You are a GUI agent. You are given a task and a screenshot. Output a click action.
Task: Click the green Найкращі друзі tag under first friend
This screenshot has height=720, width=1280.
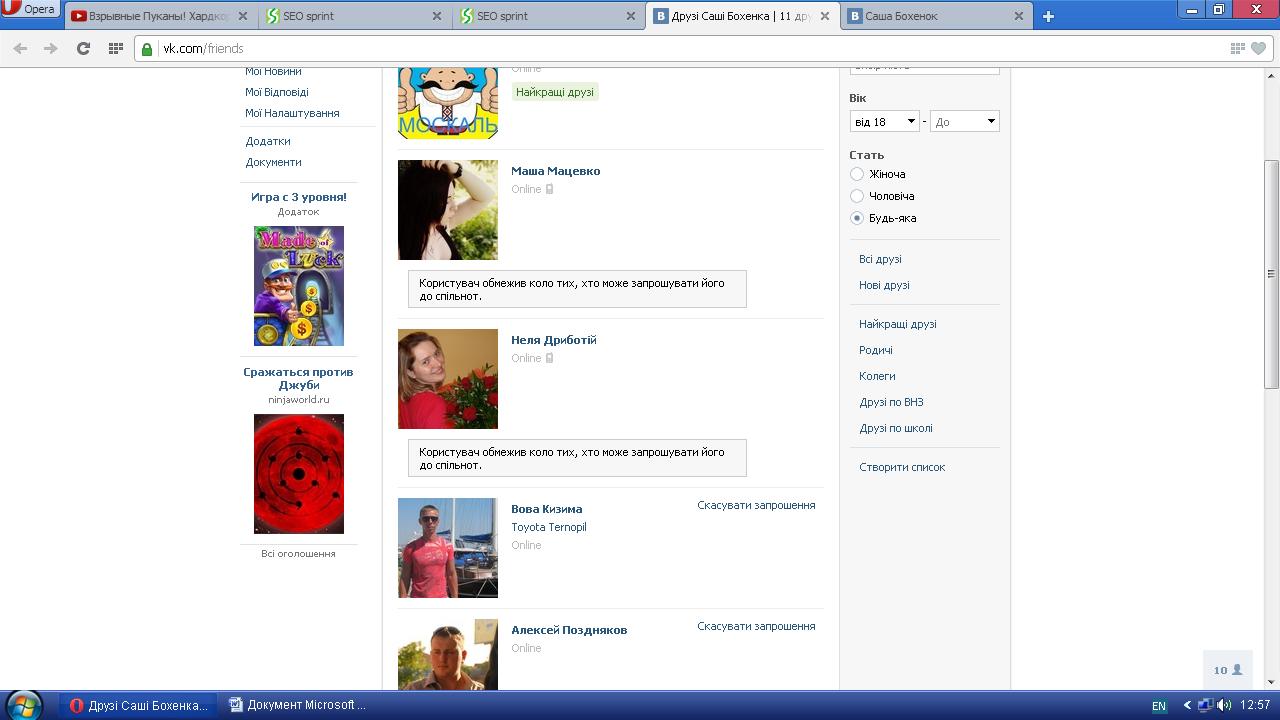pos(555,92)
